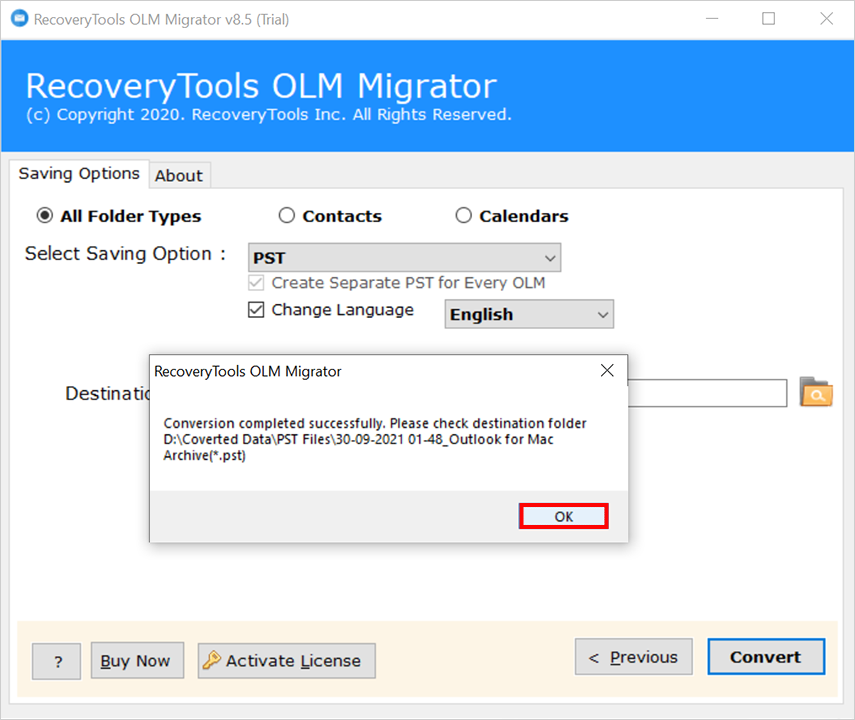Open the folder browse icon for destination
855x720 pixels.
(816, 392)
